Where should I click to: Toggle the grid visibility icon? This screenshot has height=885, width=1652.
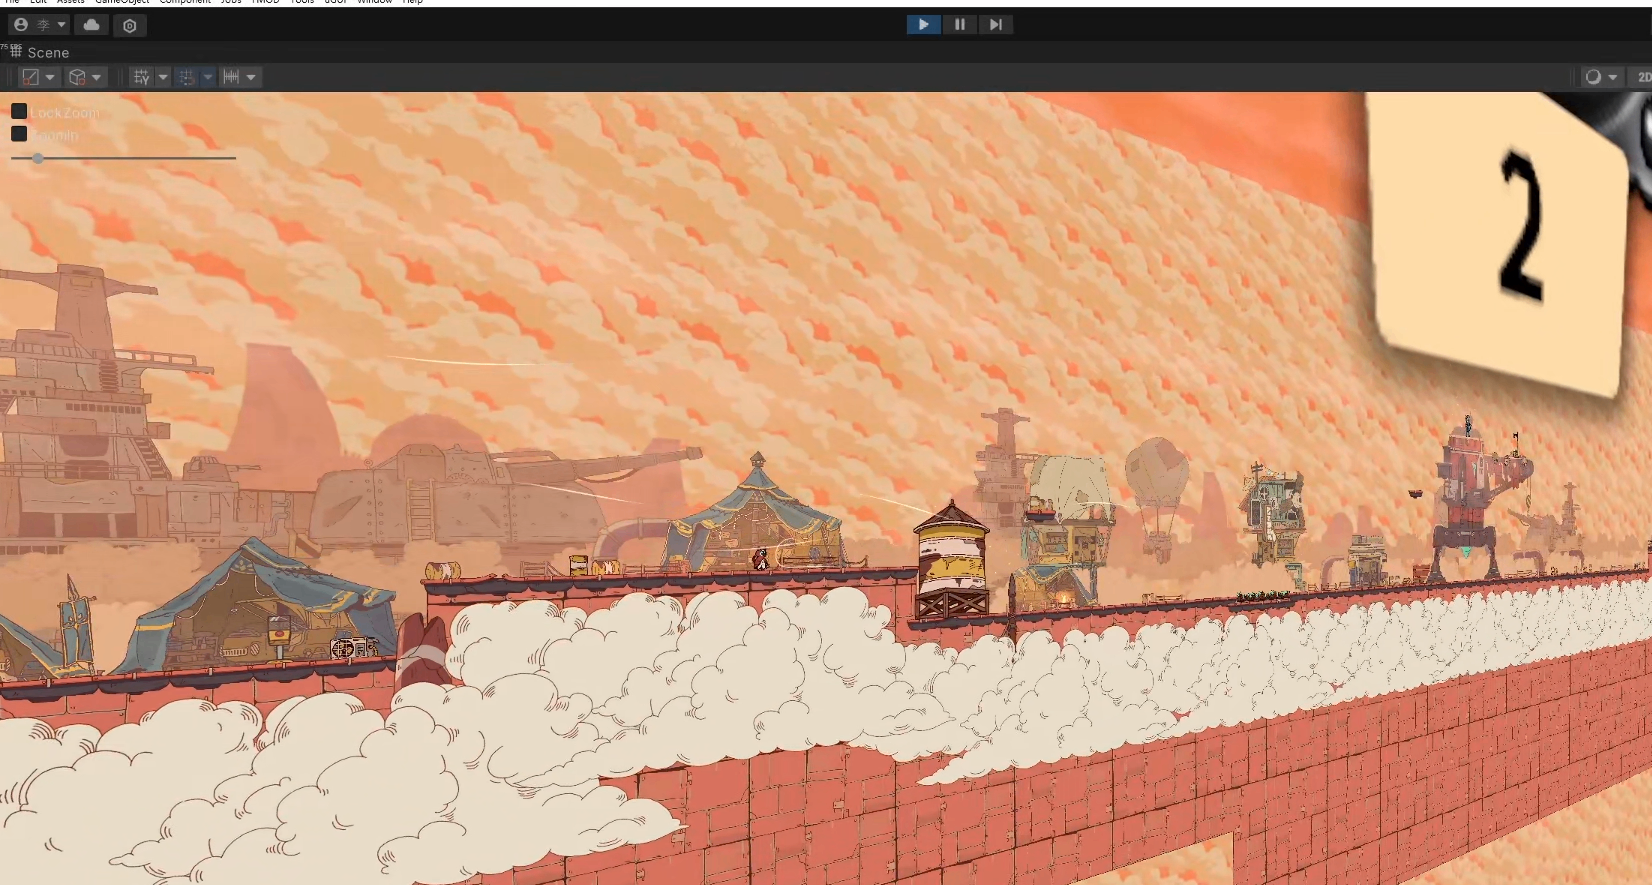pyautogui.click(x=141, y=77)
